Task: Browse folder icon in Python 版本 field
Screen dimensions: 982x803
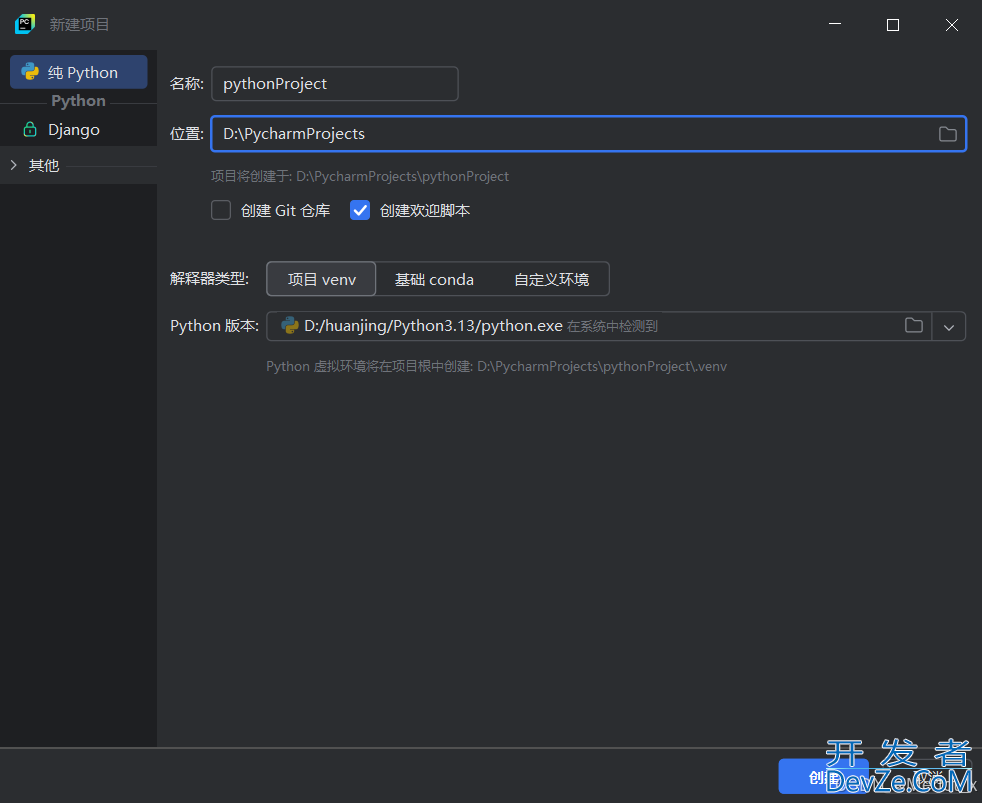Action: pos(914,326)
